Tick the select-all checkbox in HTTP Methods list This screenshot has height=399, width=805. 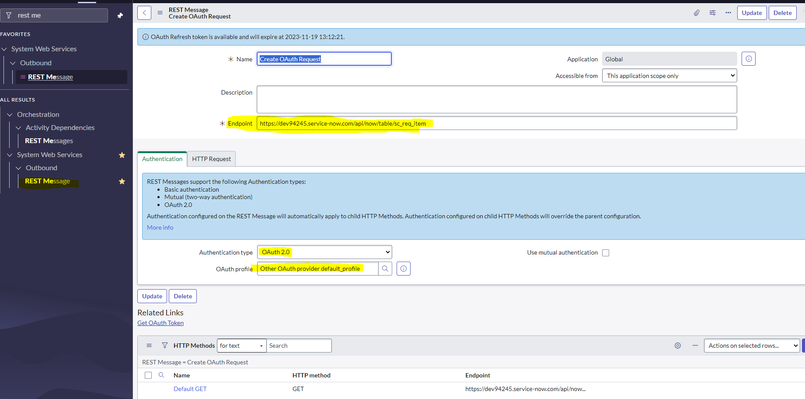[148, 375]
